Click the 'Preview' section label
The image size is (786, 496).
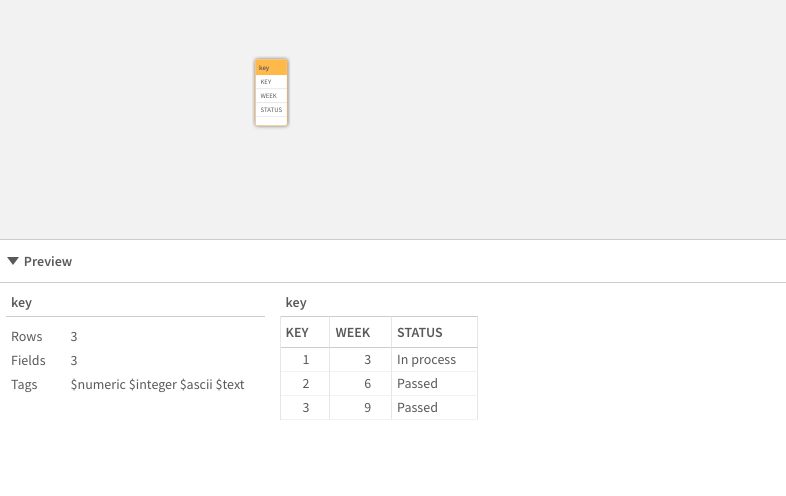(48, 262)
